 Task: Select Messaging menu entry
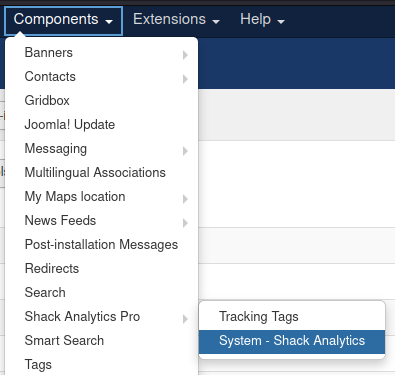tap(102, 149)
